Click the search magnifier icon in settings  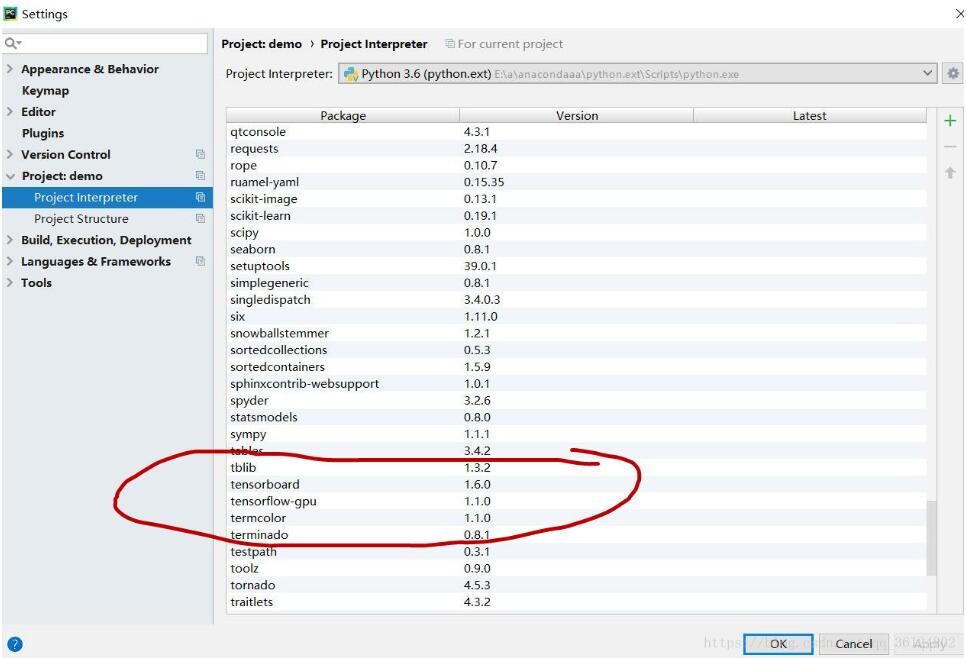click(x=12, y=44)
